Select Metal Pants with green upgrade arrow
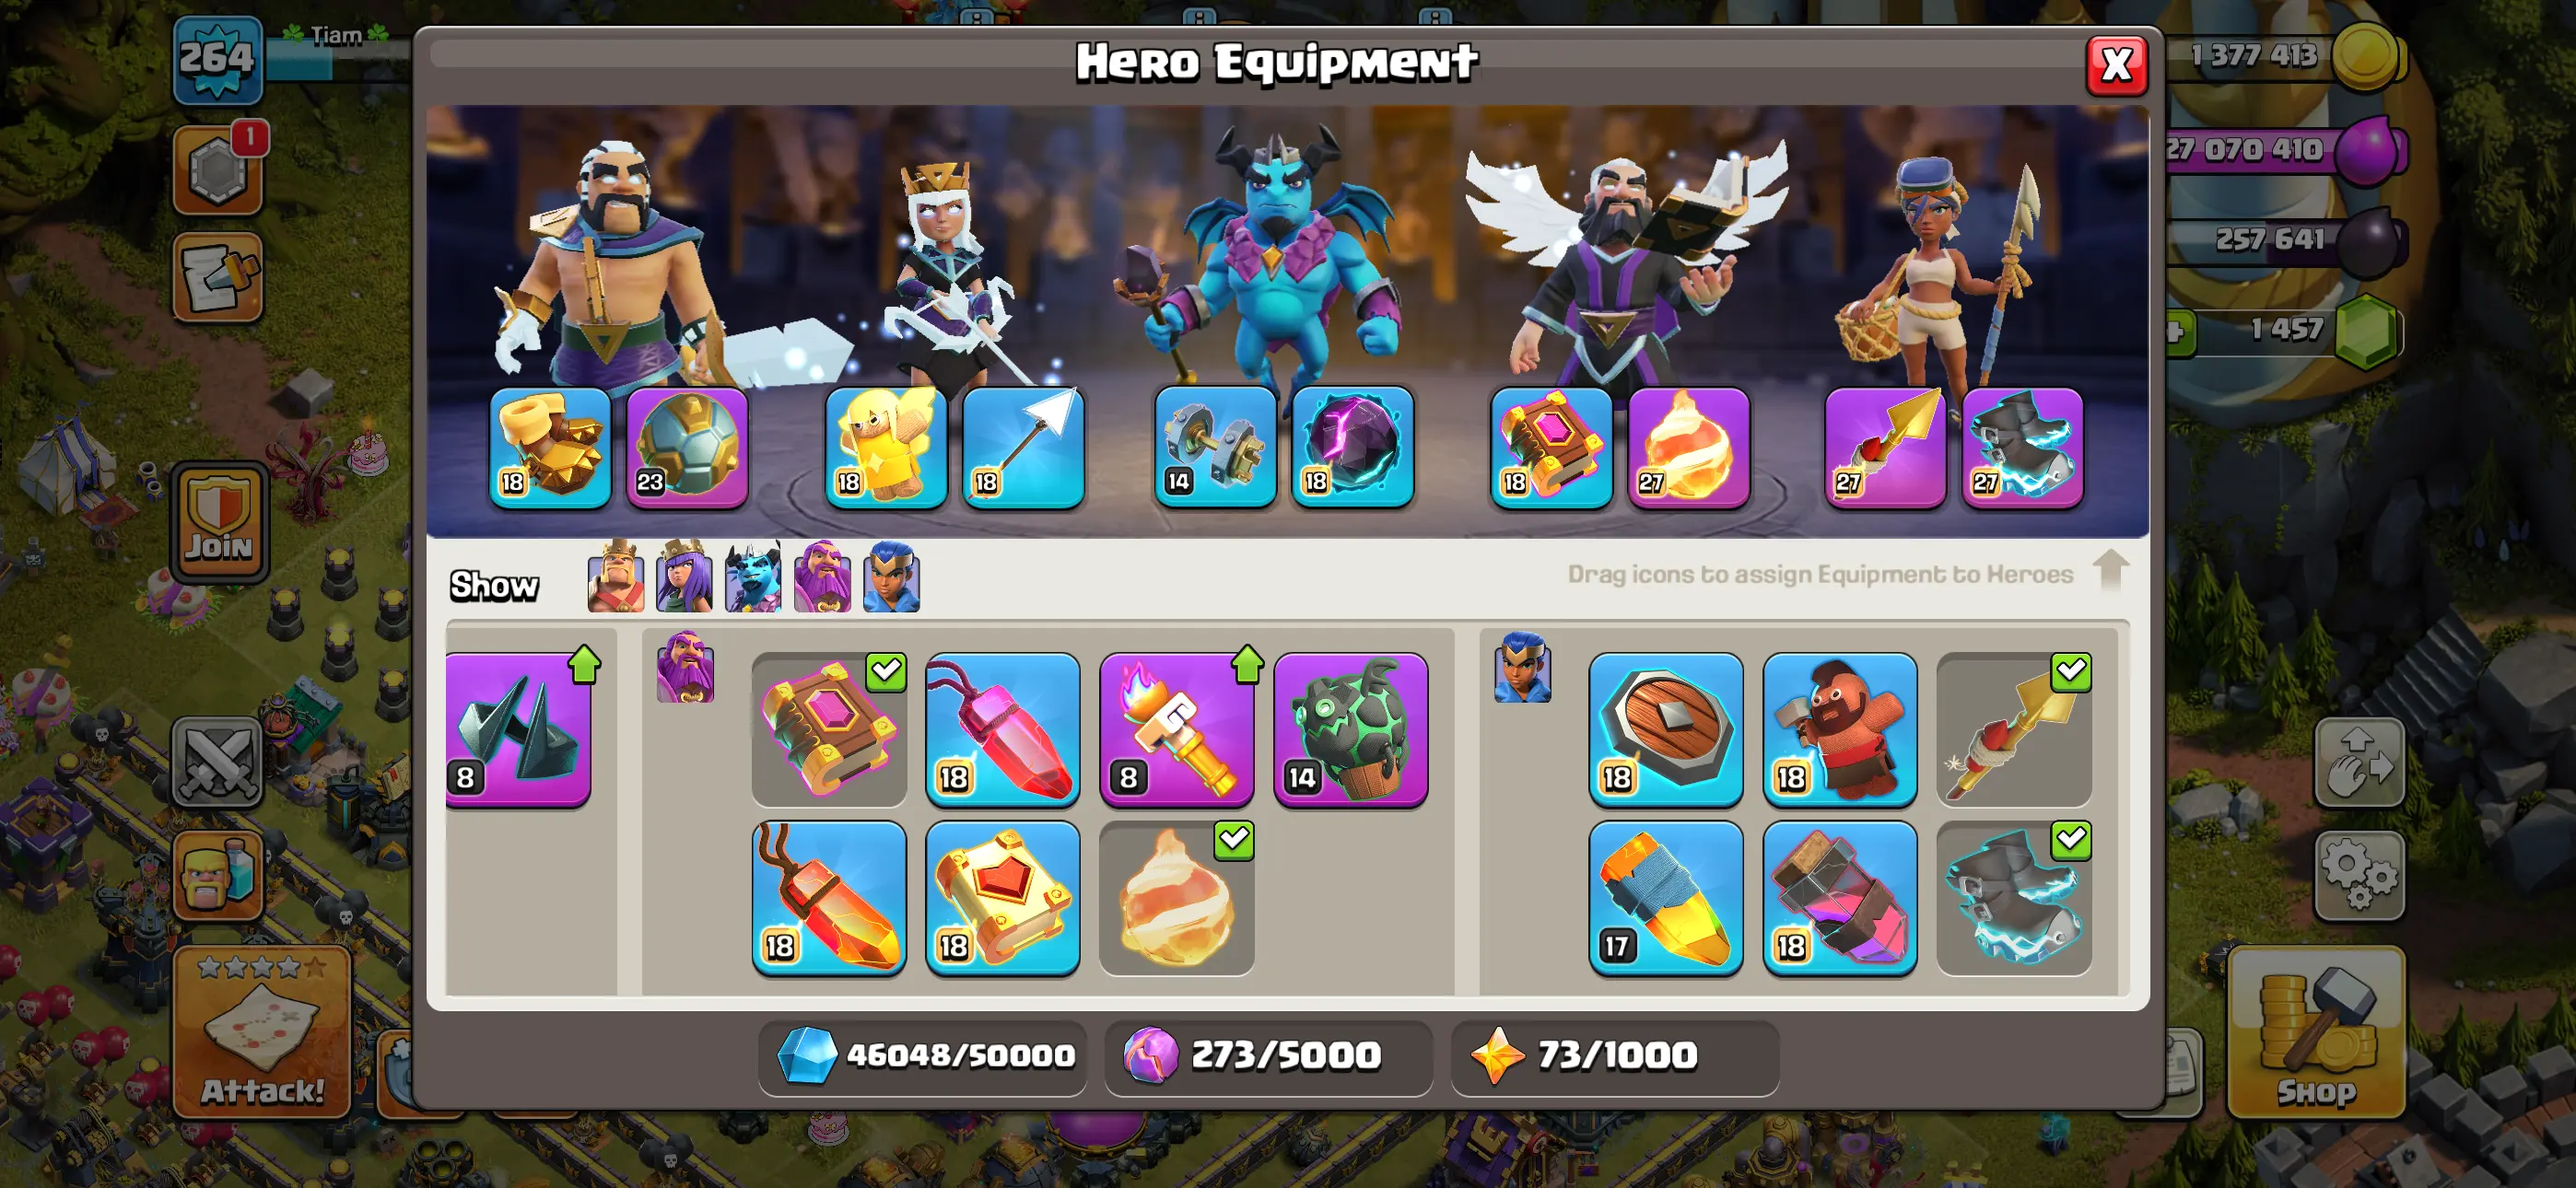Screen dimensions: 2576x1188 (x=518, y=729)
